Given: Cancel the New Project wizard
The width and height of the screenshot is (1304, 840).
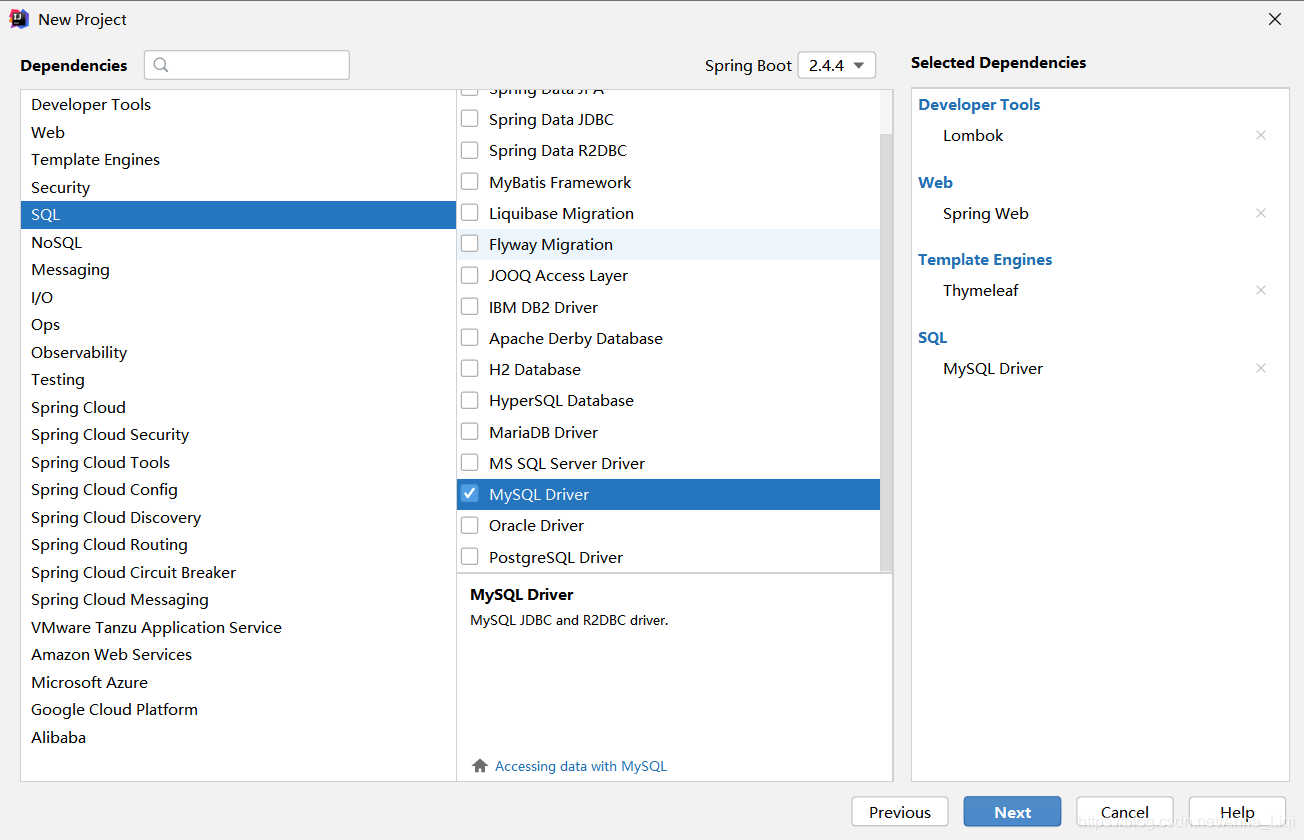Looking at the screenshot, I should 1125,812.
